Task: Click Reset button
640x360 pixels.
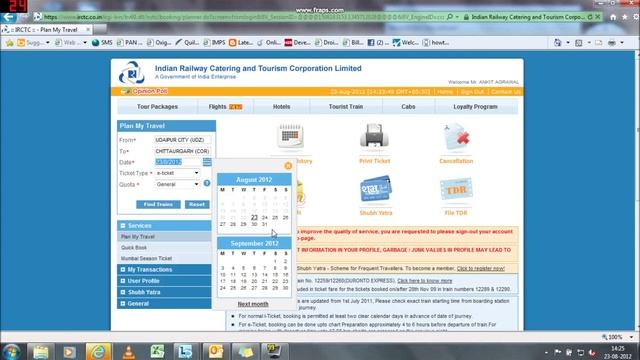Action: click(x=197, y=204)
